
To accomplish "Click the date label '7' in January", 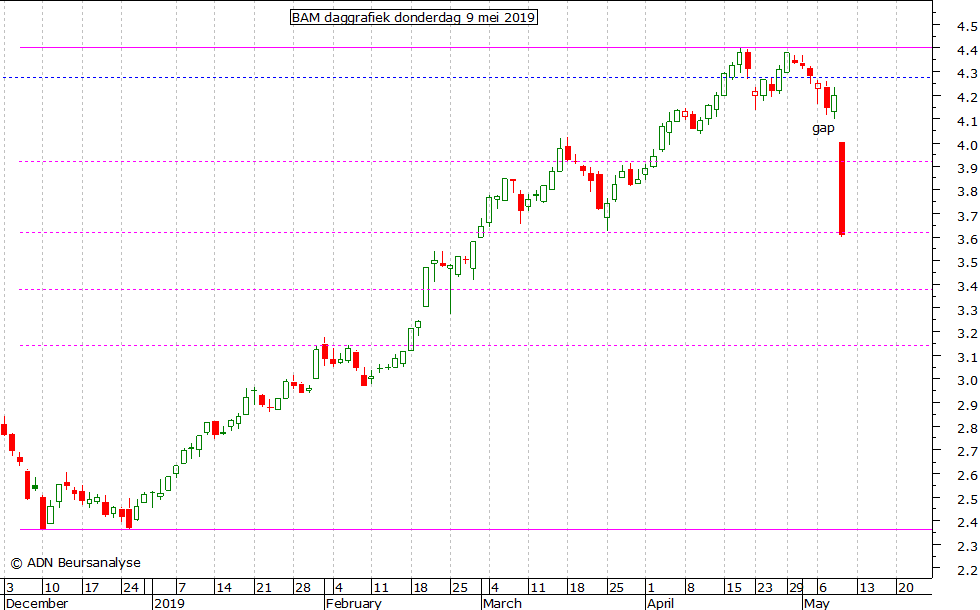I will click(182, 588).
